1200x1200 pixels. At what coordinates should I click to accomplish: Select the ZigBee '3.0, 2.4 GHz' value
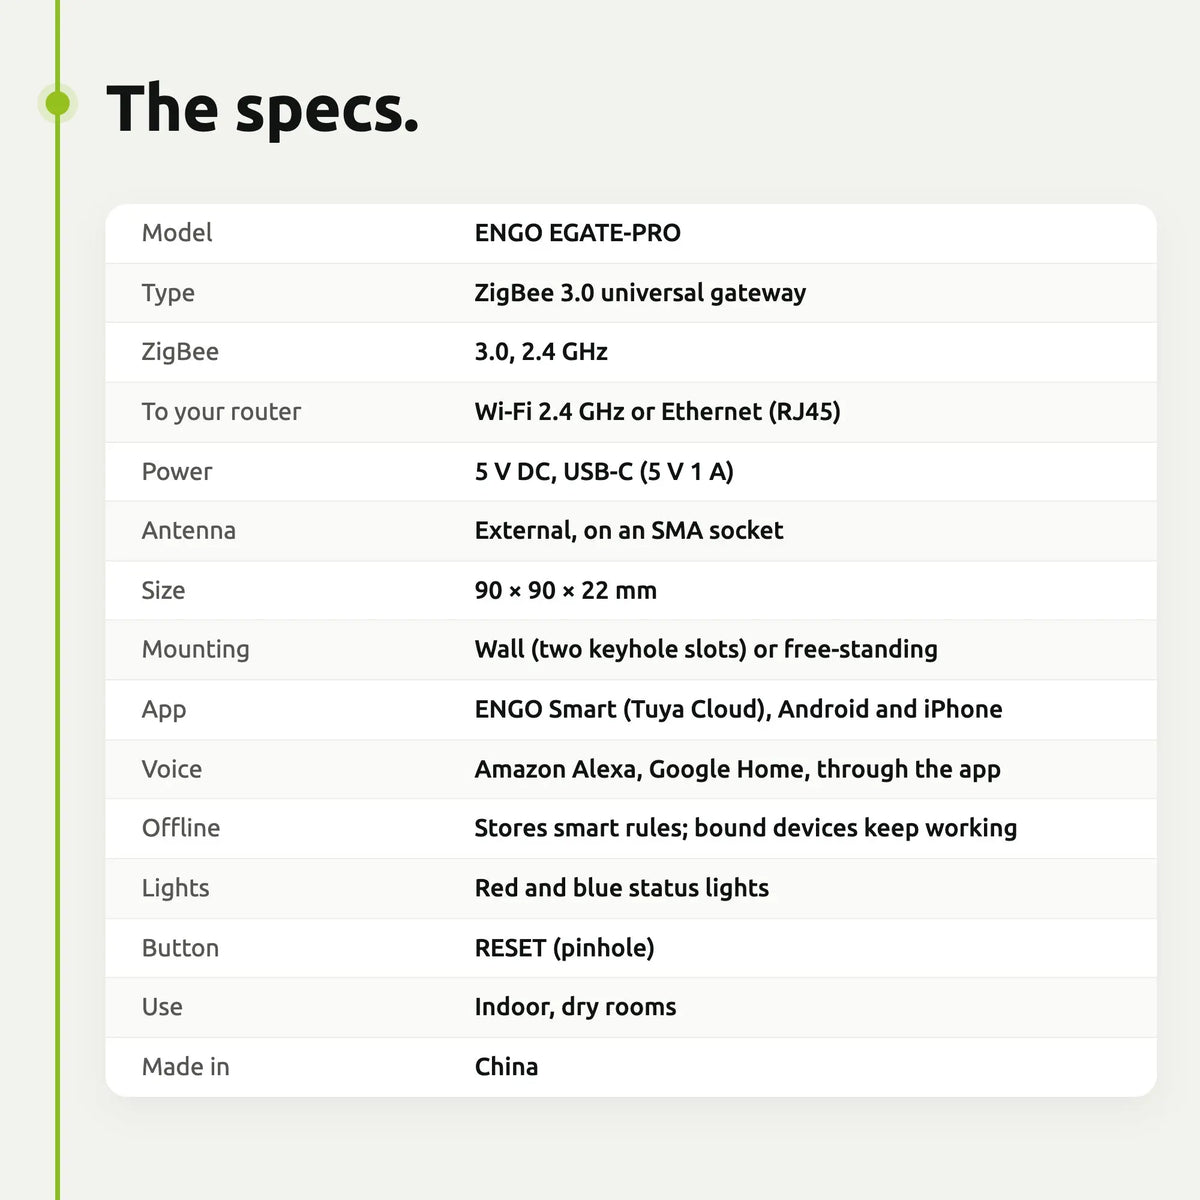(541, 352)
